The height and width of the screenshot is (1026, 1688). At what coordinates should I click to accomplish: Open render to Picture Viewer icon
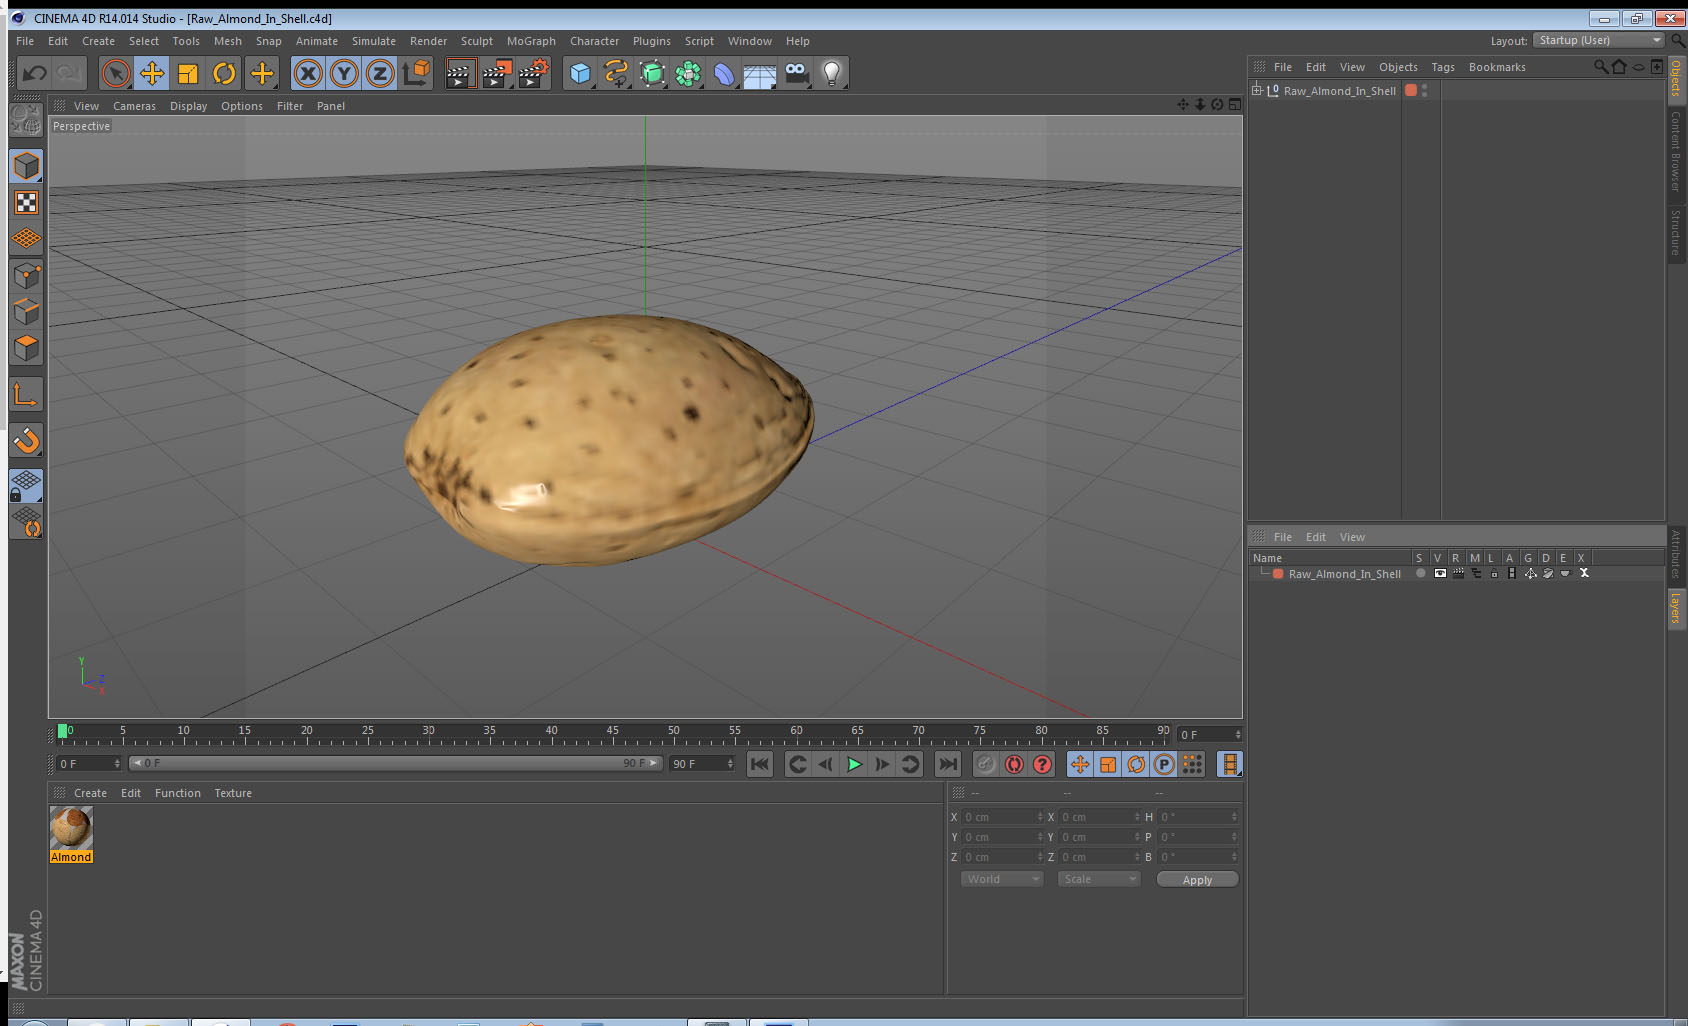click(x=497, y=73)
